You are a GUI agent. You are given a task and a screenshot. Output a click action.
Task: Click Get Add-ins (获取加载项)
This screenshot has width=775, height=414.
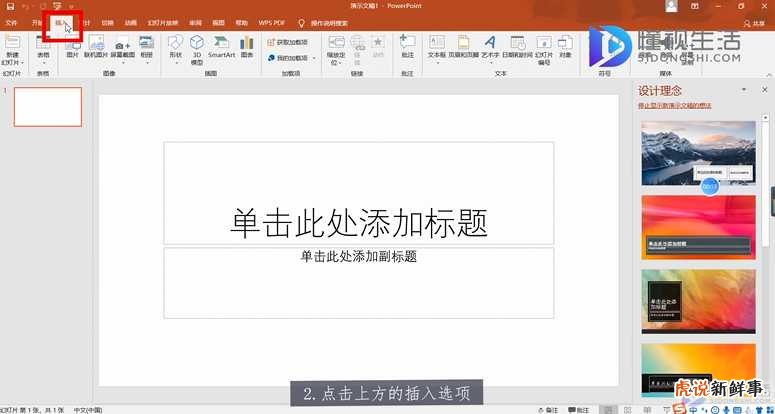[288, 42]
